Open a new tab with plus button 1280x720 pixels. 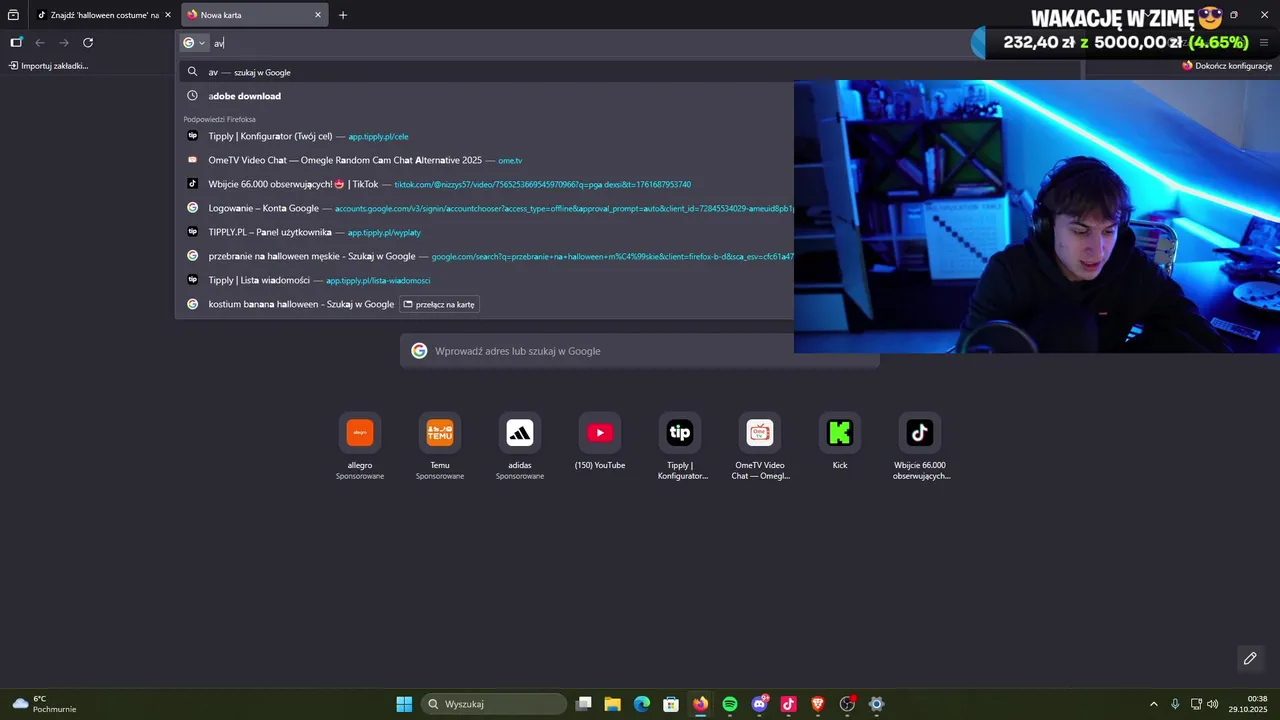[343, 15]
